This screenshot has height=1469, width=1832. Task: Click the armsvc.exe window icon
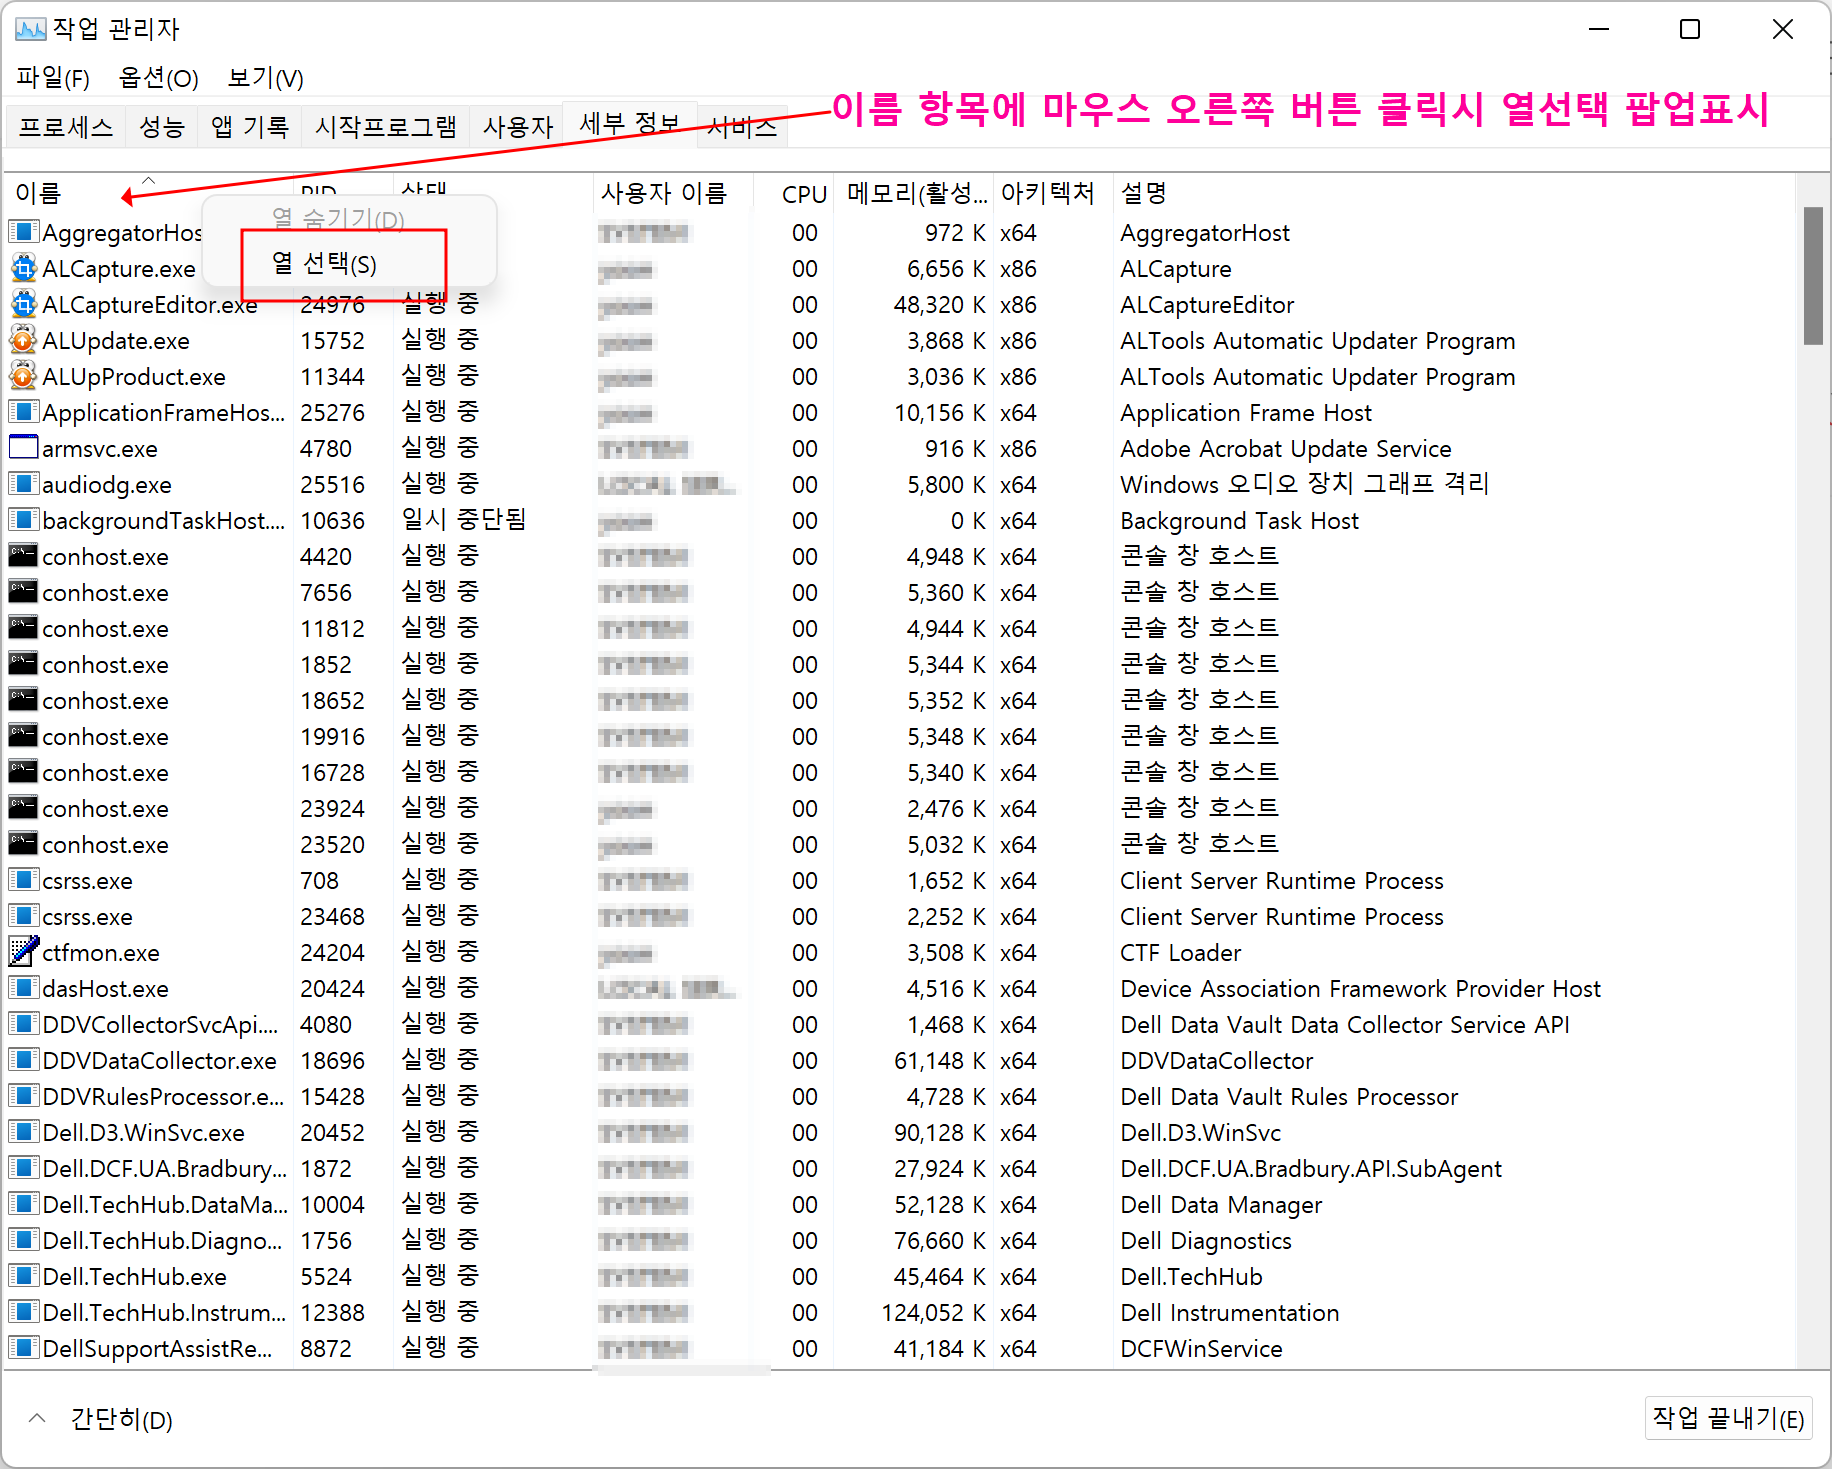pyautogui.click(x=23, y=448)
